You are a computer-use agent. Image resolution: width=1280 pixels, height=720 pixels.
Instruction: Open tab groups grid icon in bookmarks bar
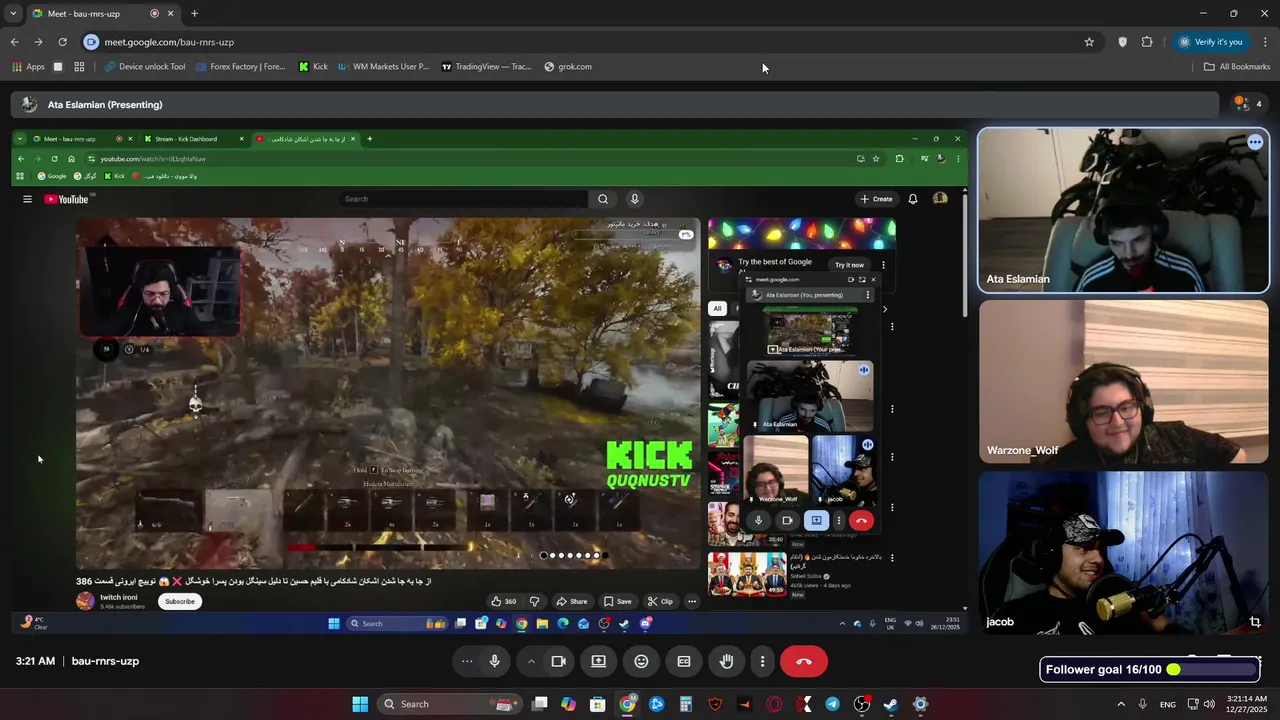79,67
